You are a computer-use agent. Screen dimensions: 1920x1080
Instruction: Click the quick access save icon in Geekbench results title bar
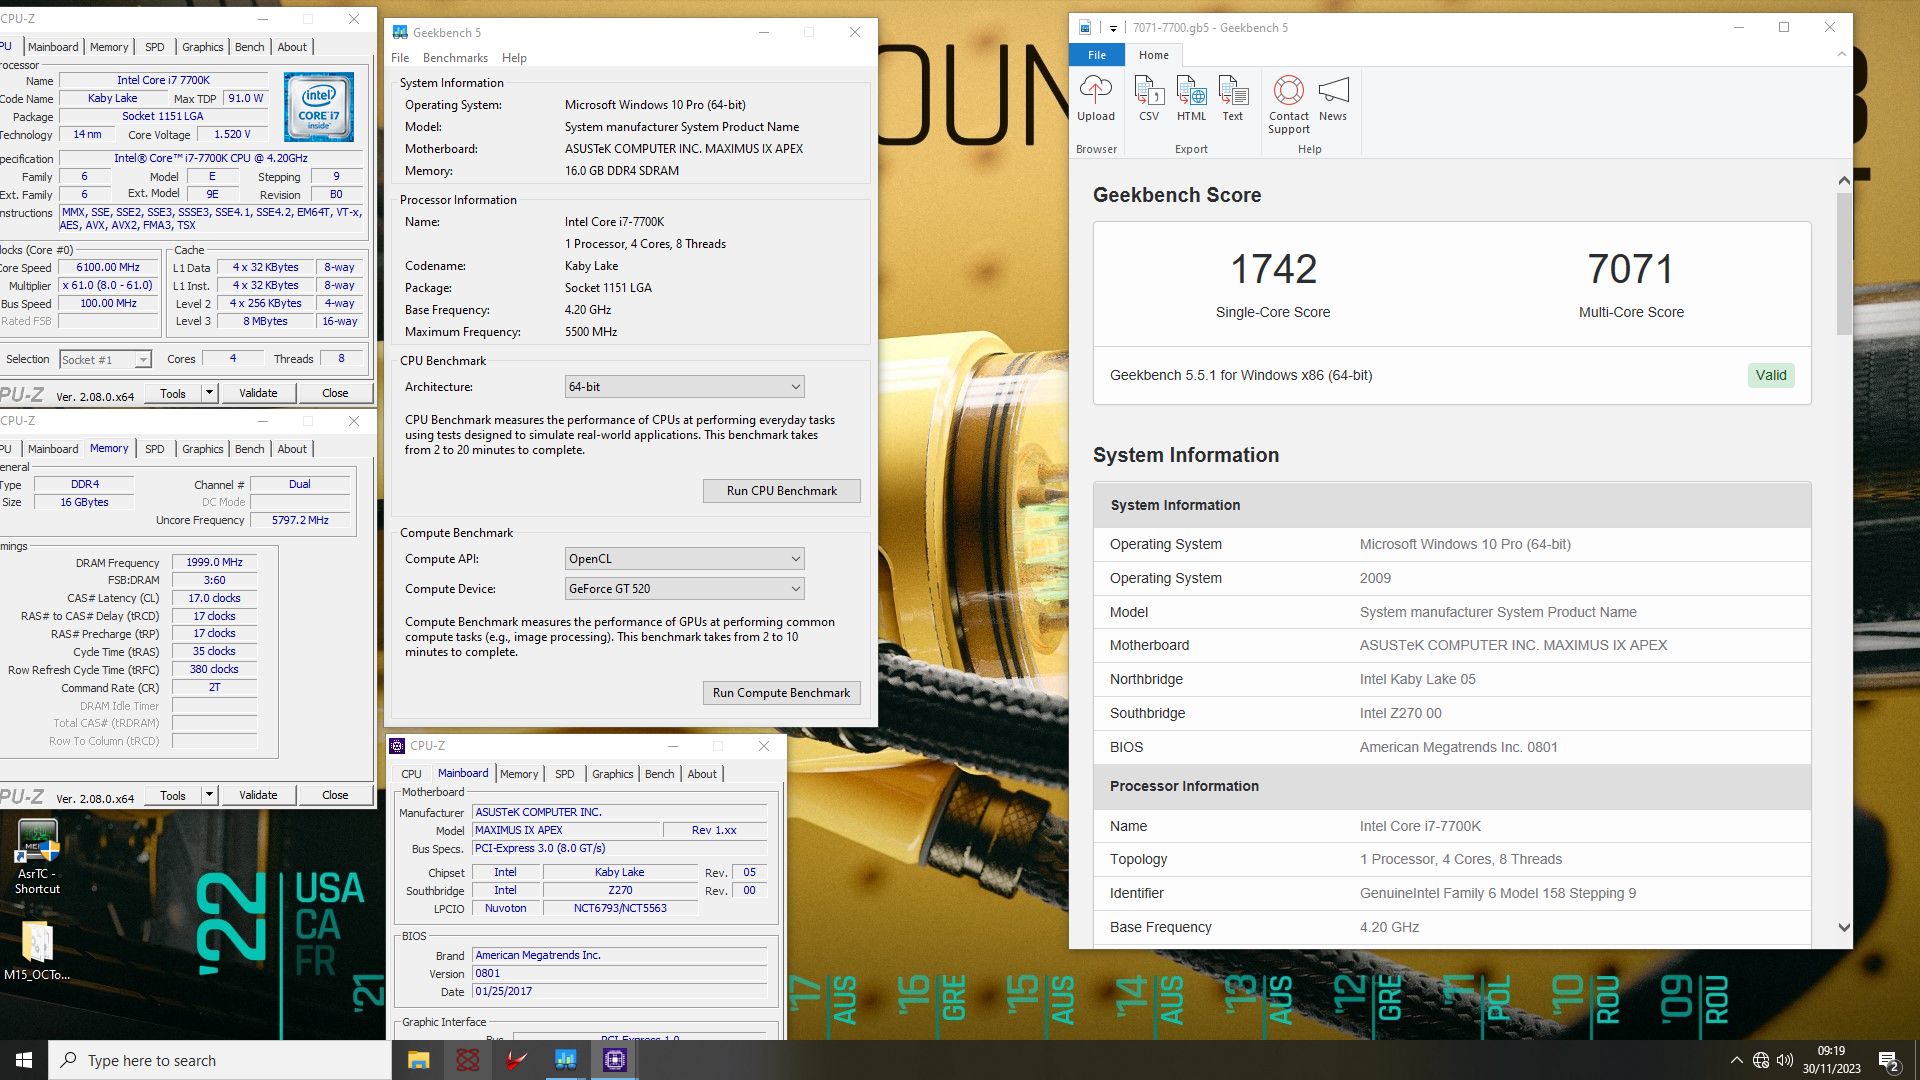[1084, 28]
